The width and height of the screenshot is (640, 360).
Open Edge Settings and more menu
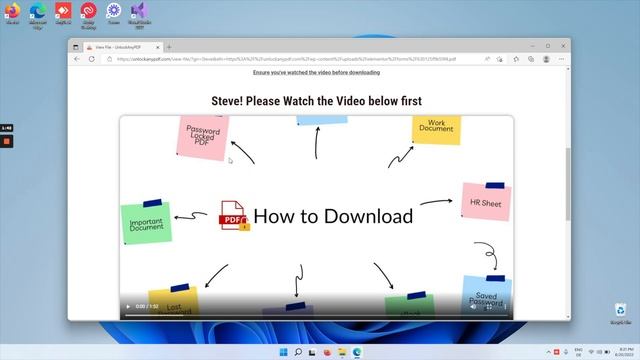561,59
